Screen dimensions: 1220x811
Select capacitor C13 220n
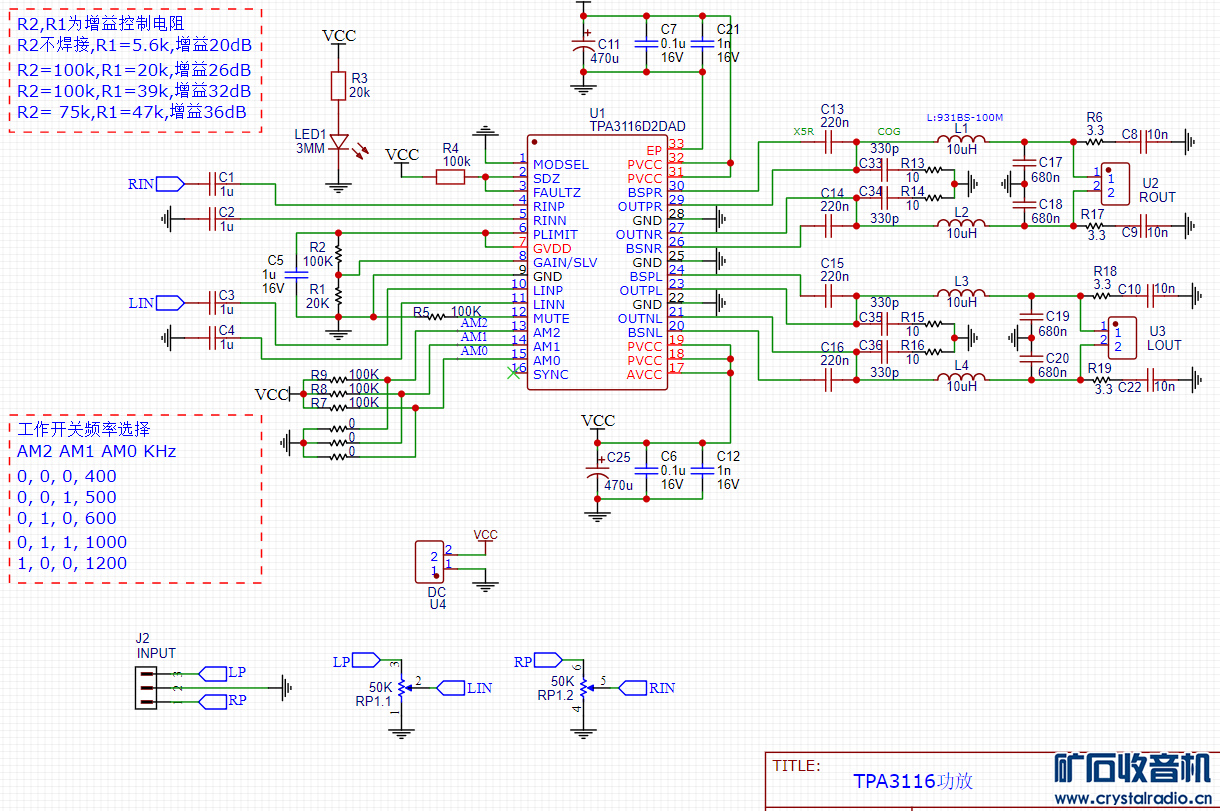point(829,143)
